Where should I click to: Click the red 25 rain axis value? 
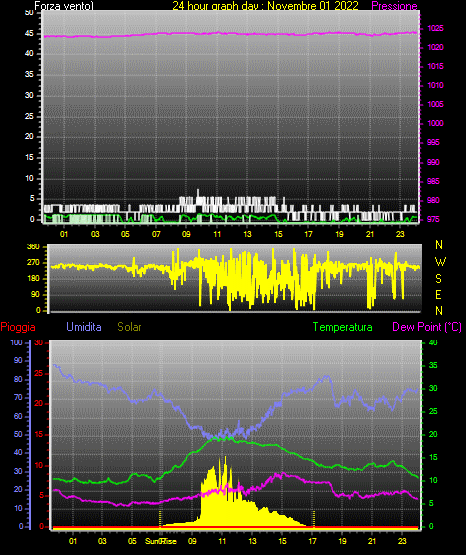pyautogui.click(x=38, y=373)
